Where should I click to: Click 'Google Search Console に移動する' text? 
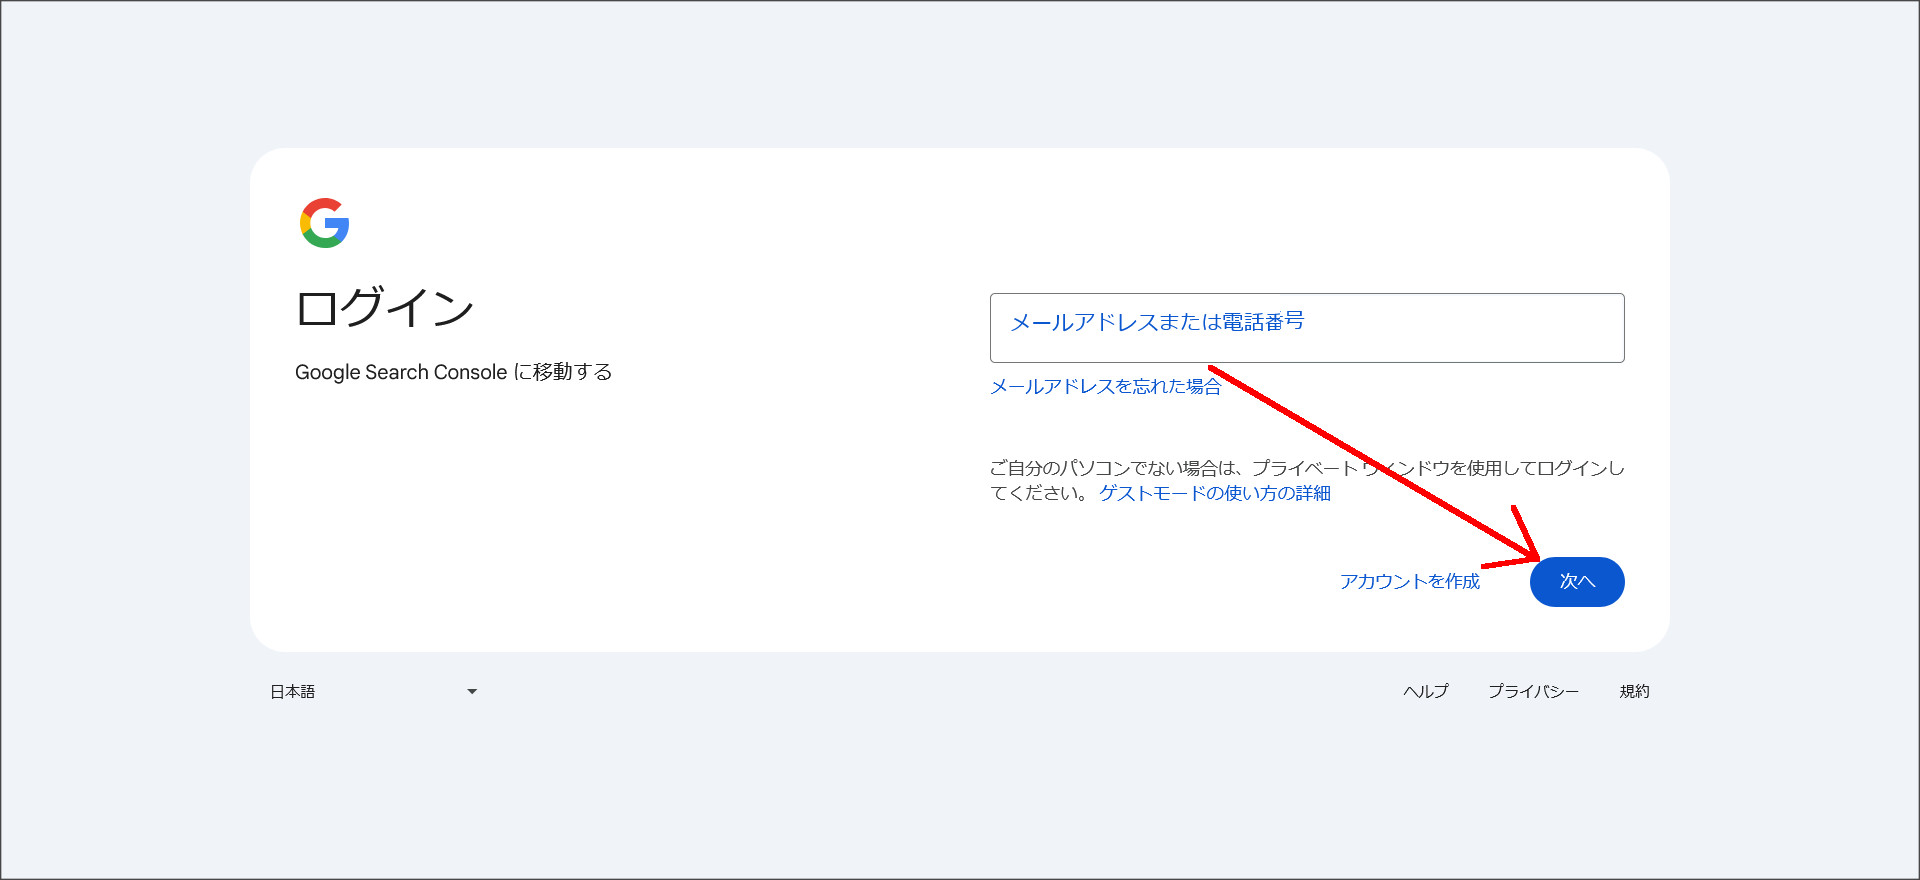[453, 372]
